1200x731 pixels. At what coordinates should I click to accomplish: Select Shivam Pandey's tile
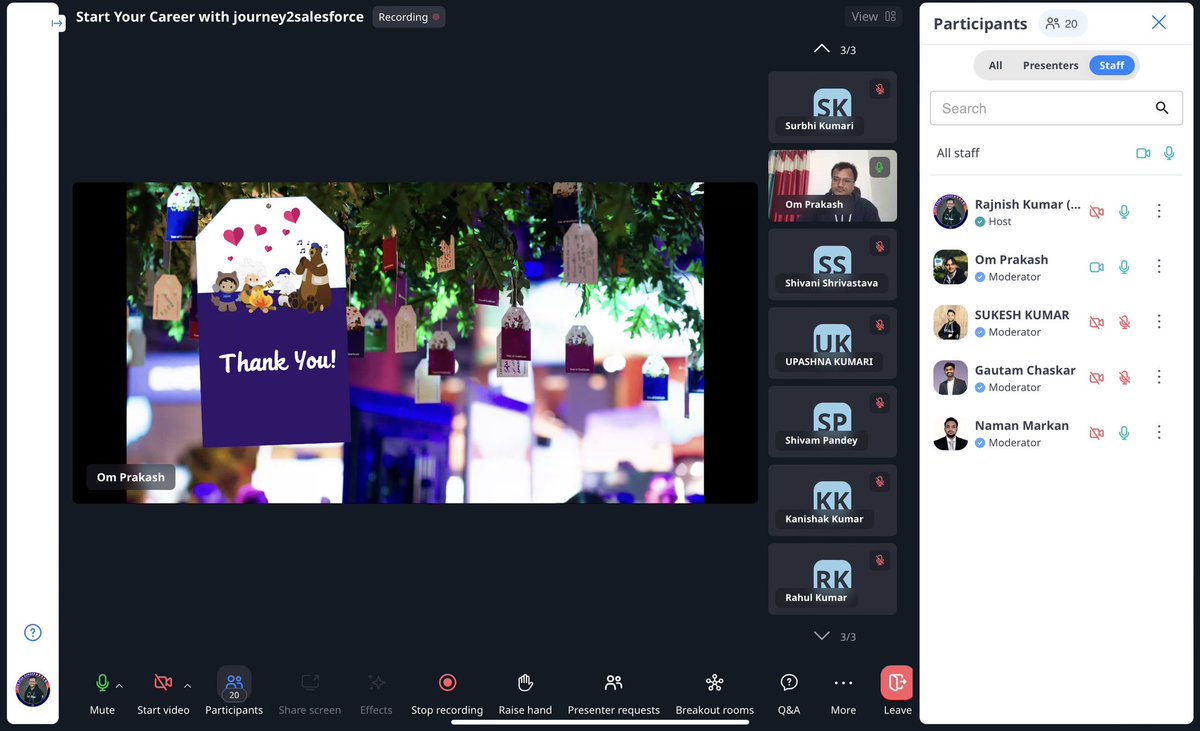[832, 422]
